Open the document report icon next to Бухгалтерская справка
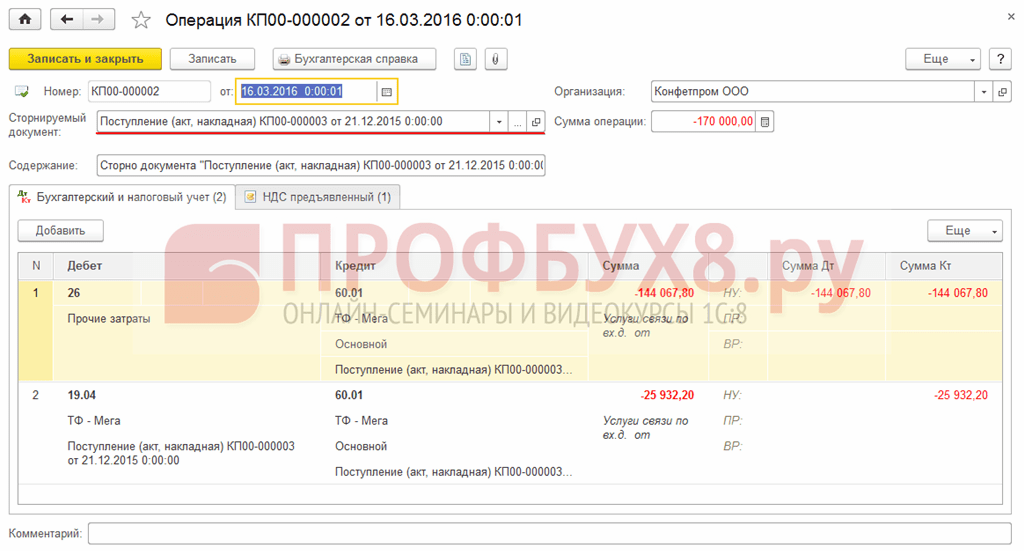 pyautogui.click(x=465, y=59)
